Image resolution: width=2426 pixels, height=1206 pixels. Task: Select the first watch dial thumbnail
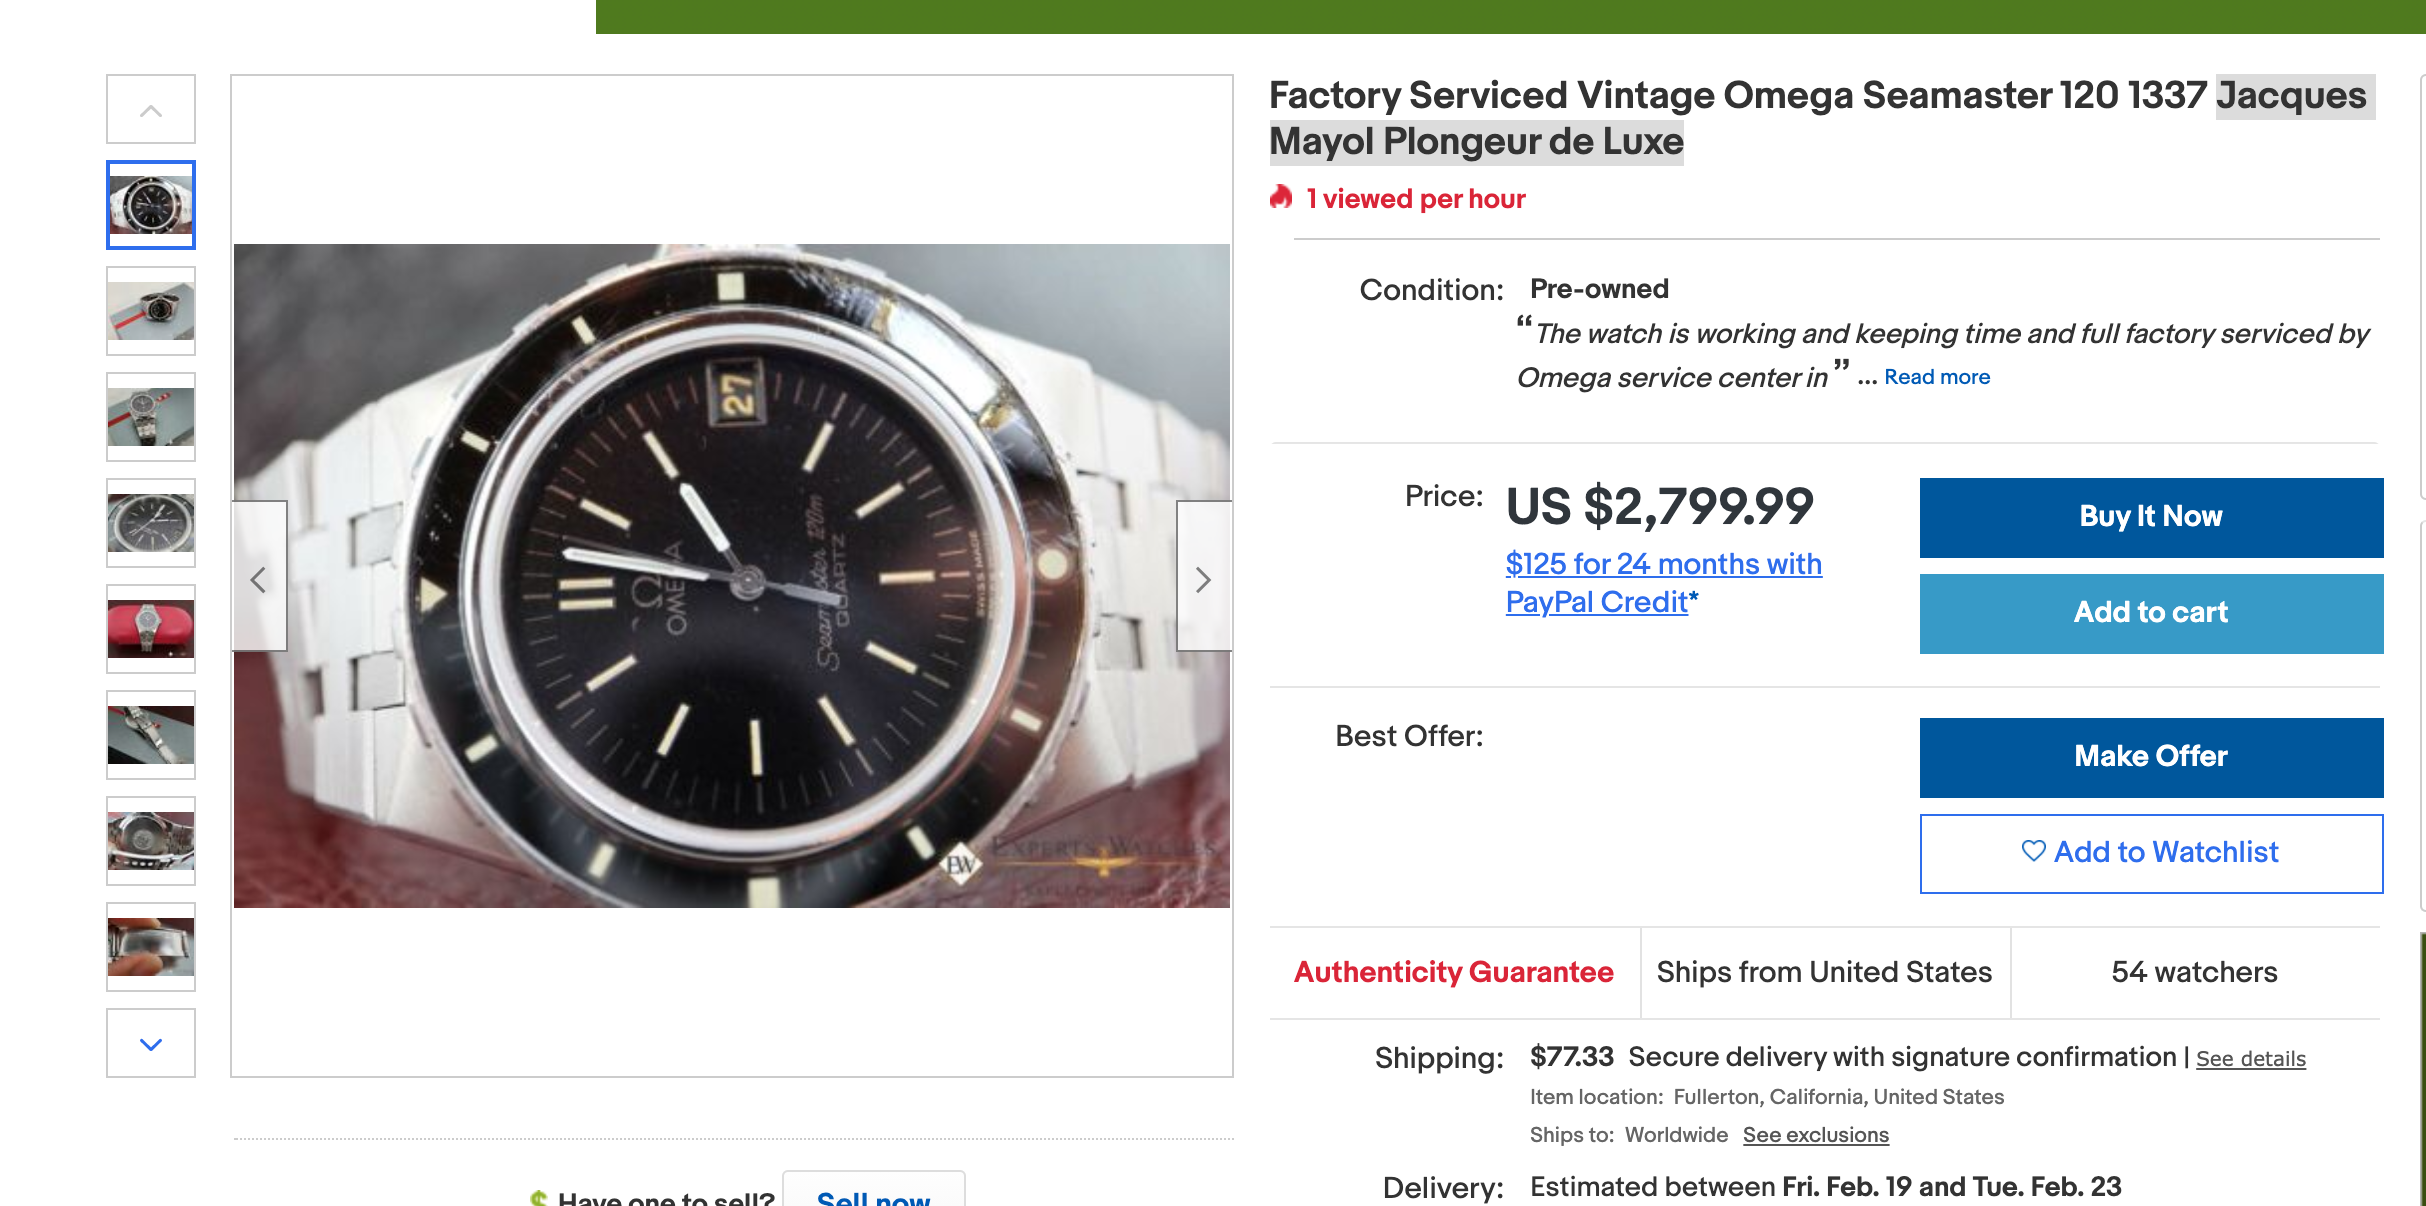(151, 205)
